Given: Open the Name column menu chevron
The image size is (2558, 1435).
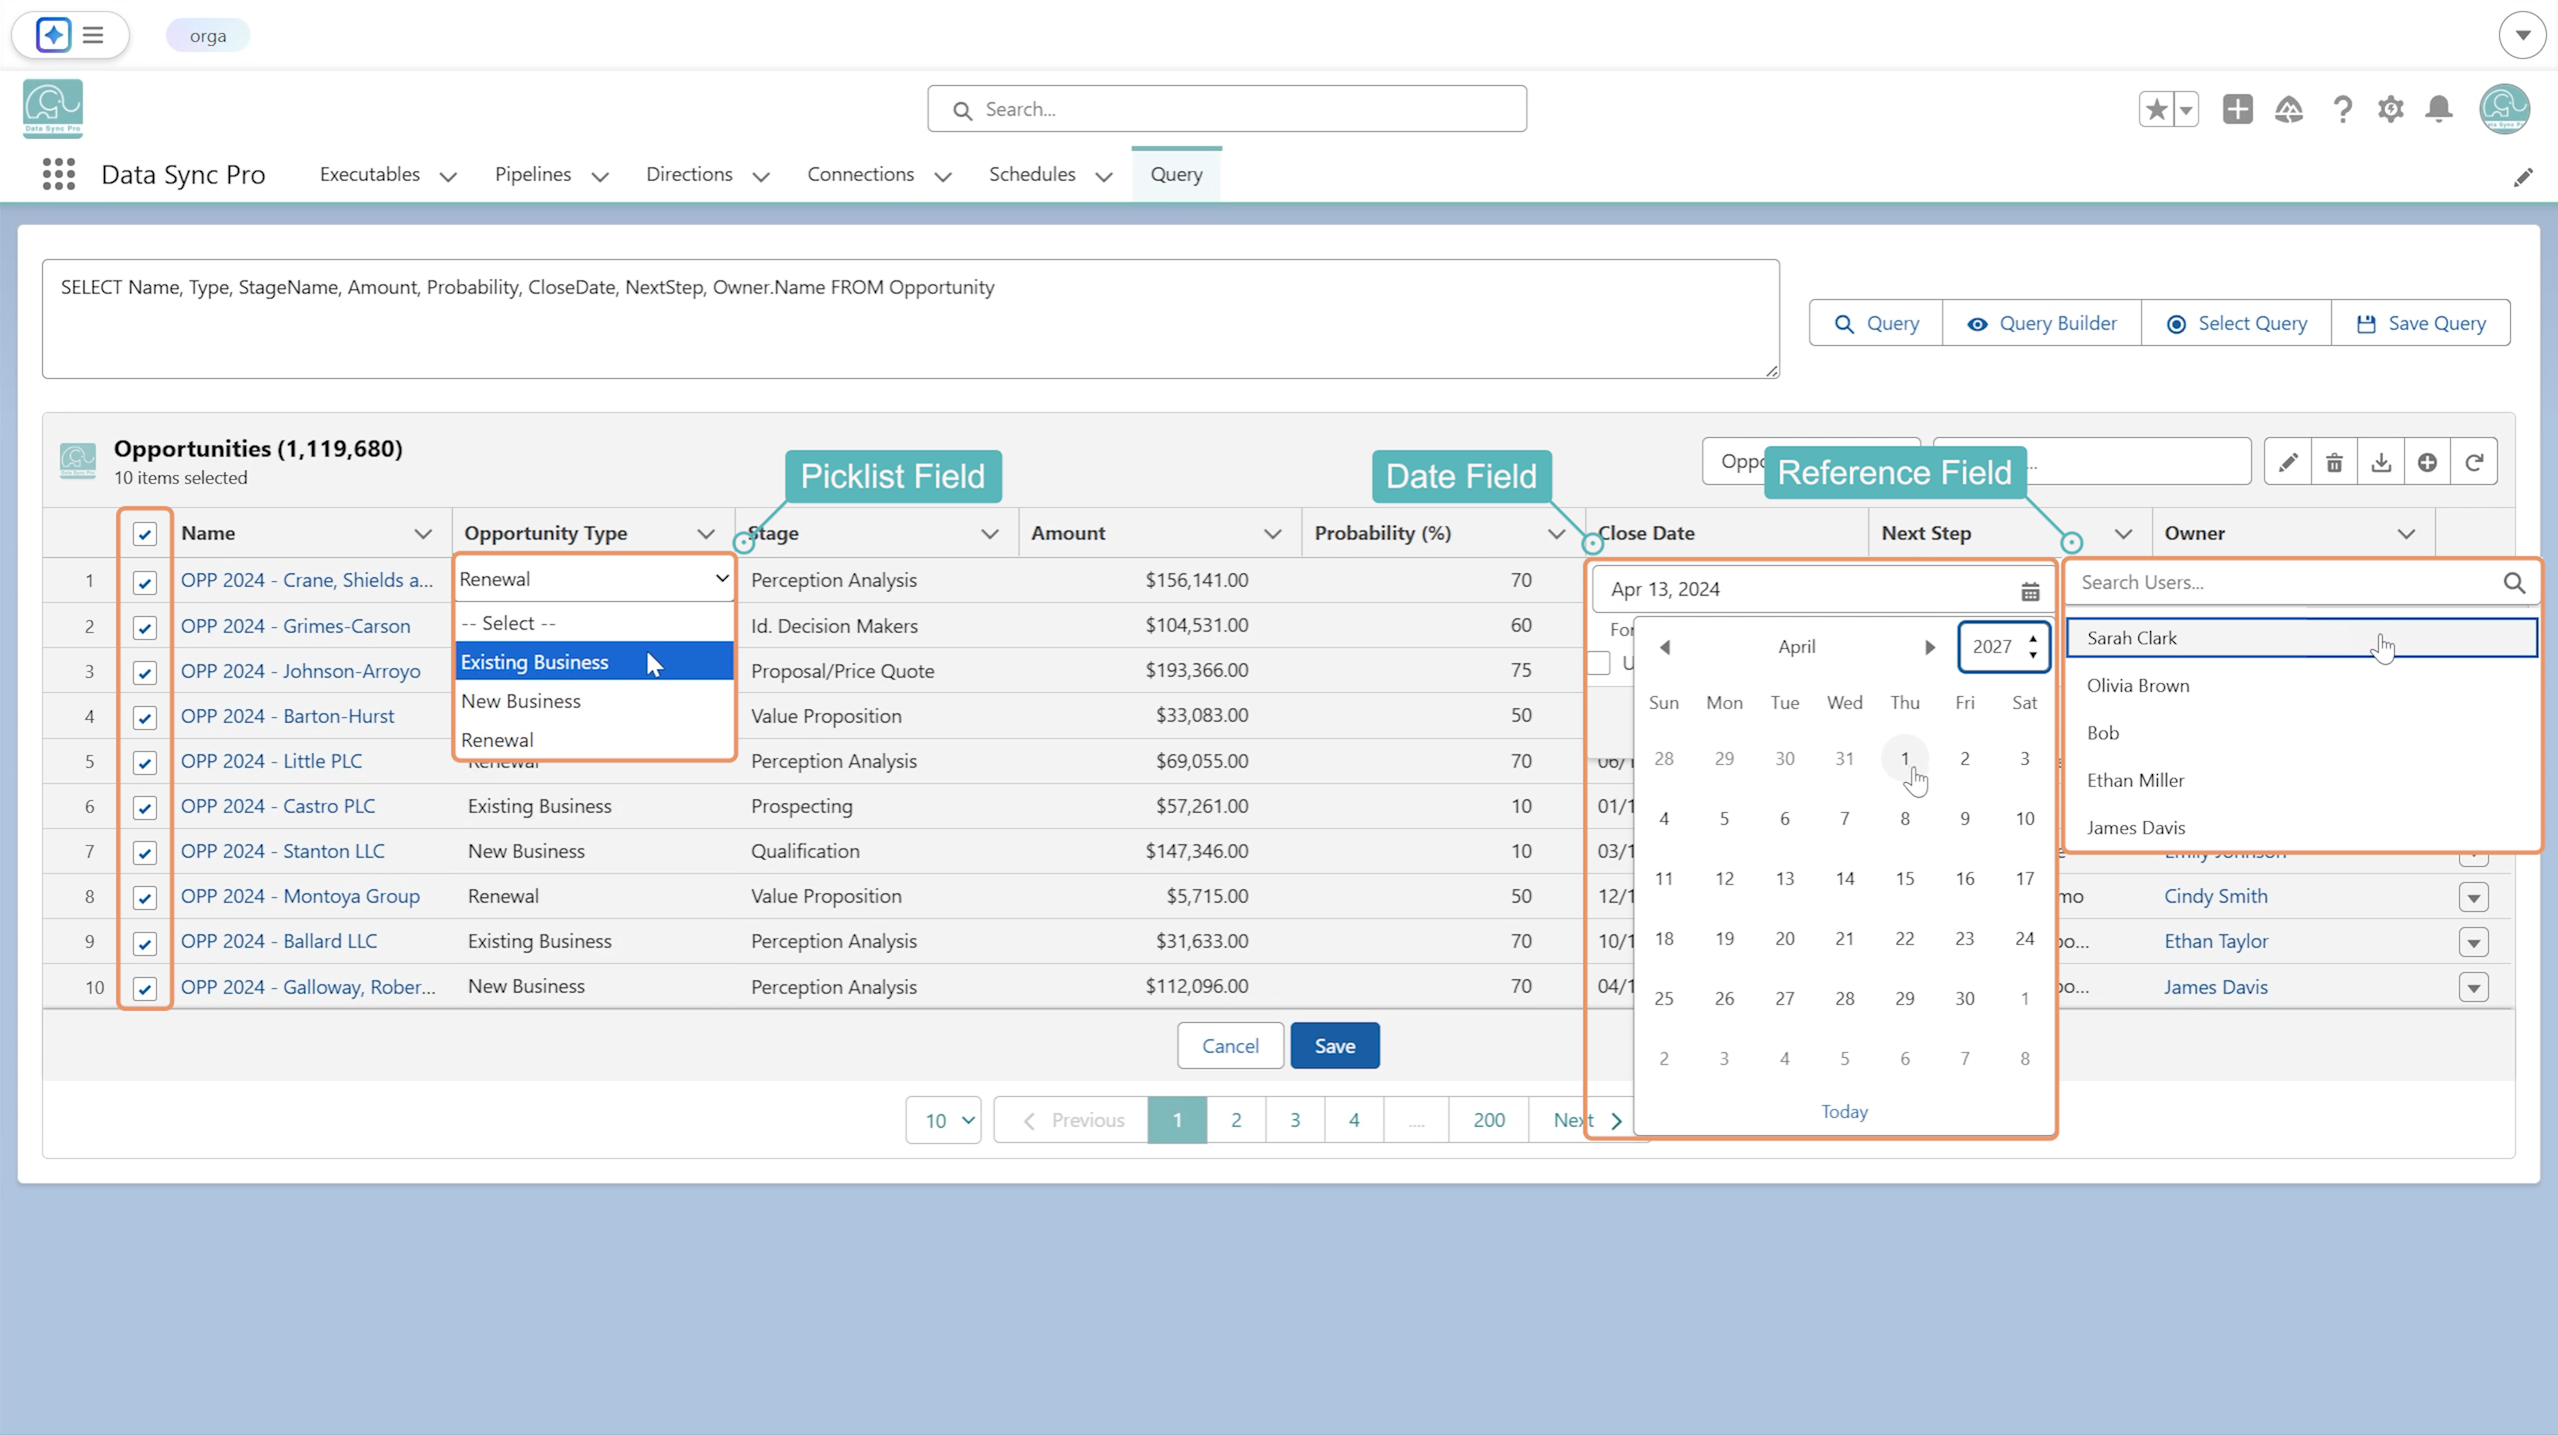Looking at the screenshot, I should [x=423, y=534].
